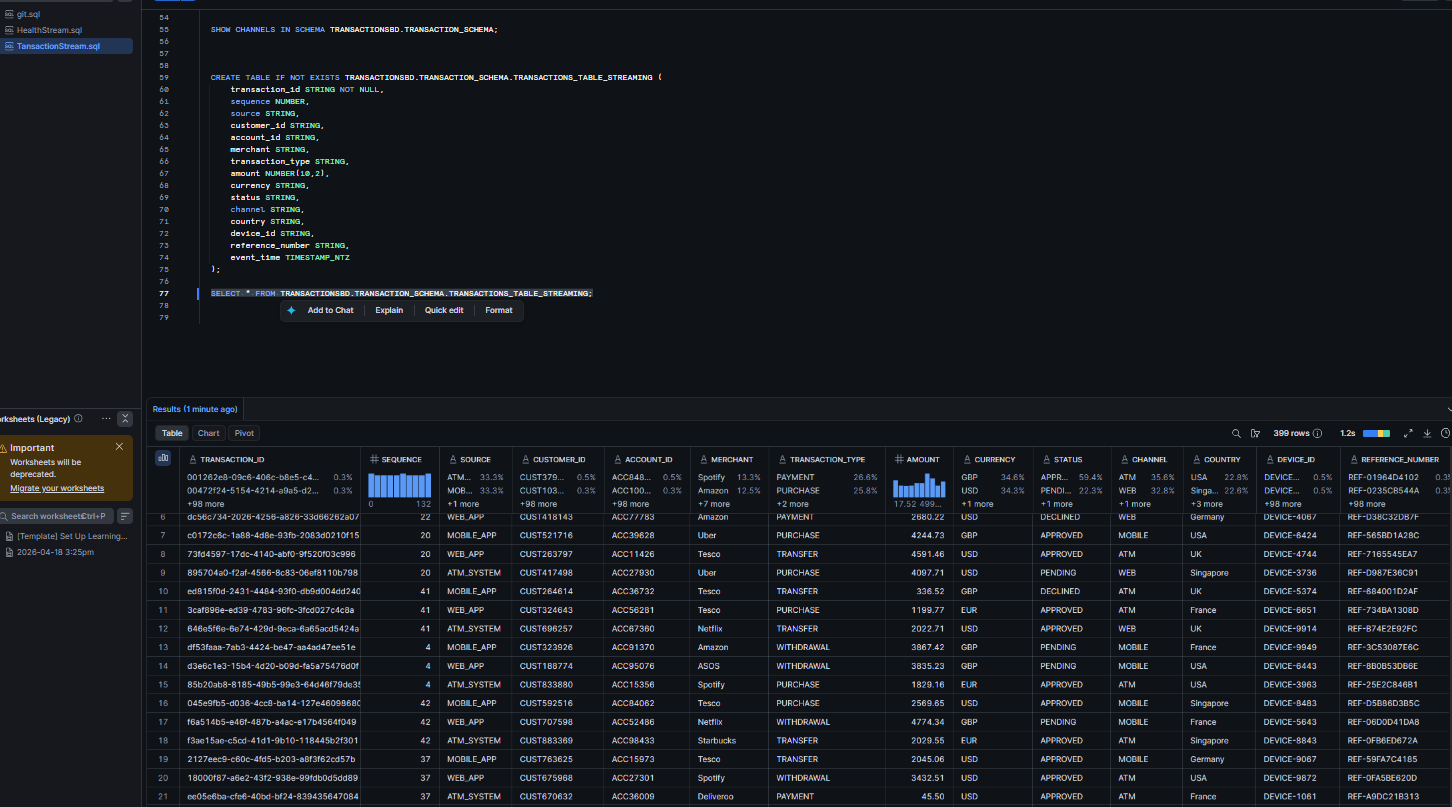Click editor line number 77
The height and width of the screenshot is (807, 1452).
(164, 293)
